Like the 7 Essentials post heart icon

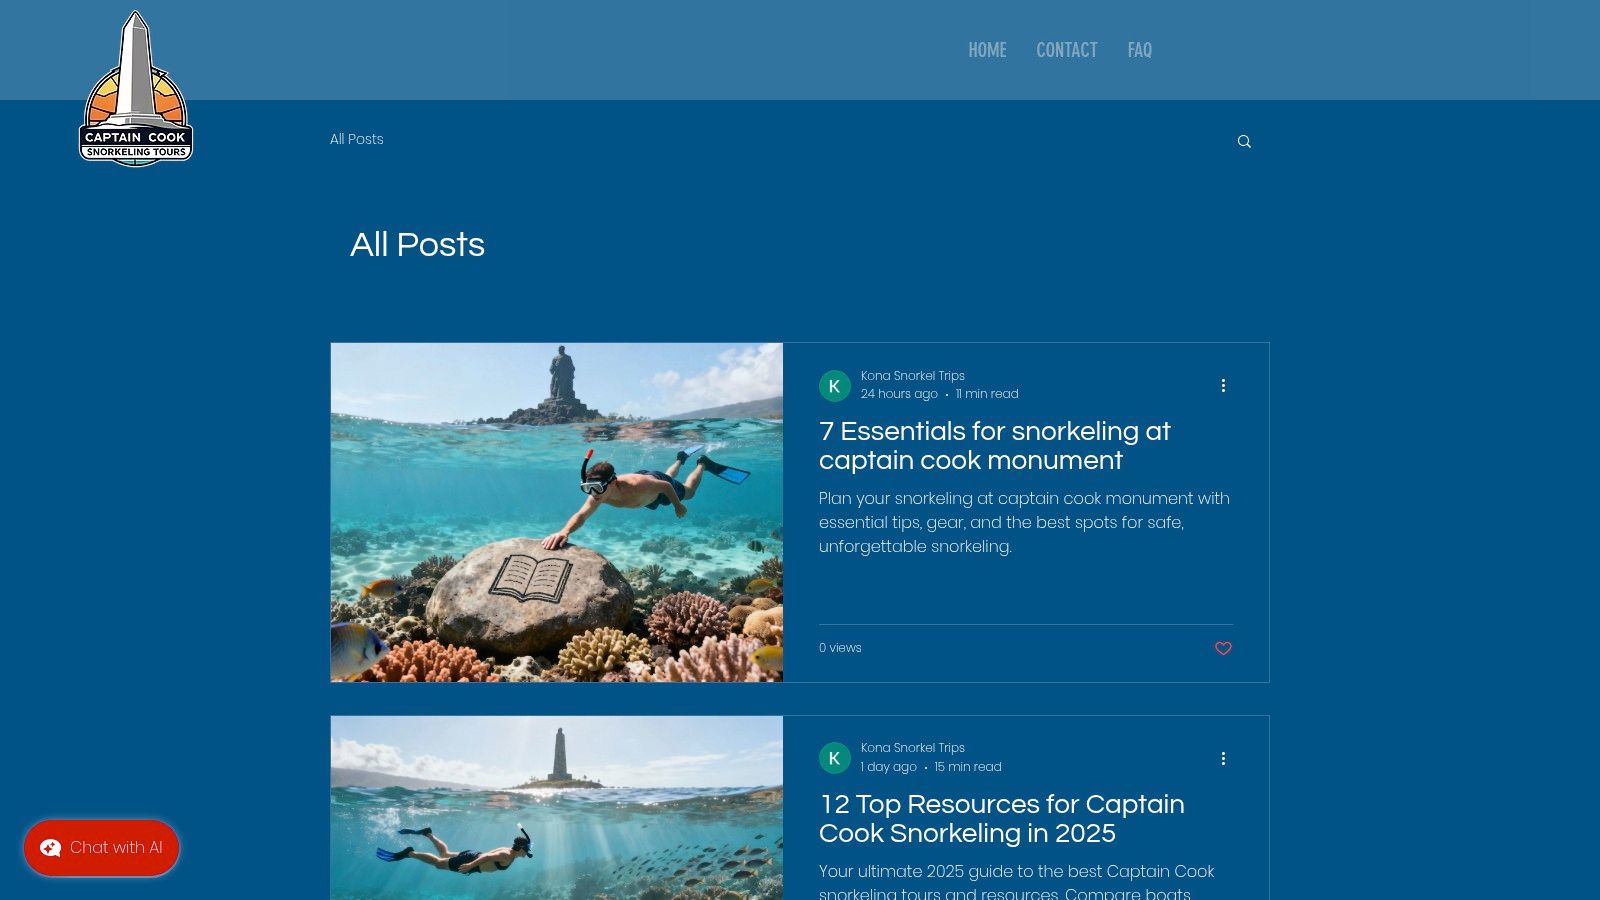(1223, 649)
